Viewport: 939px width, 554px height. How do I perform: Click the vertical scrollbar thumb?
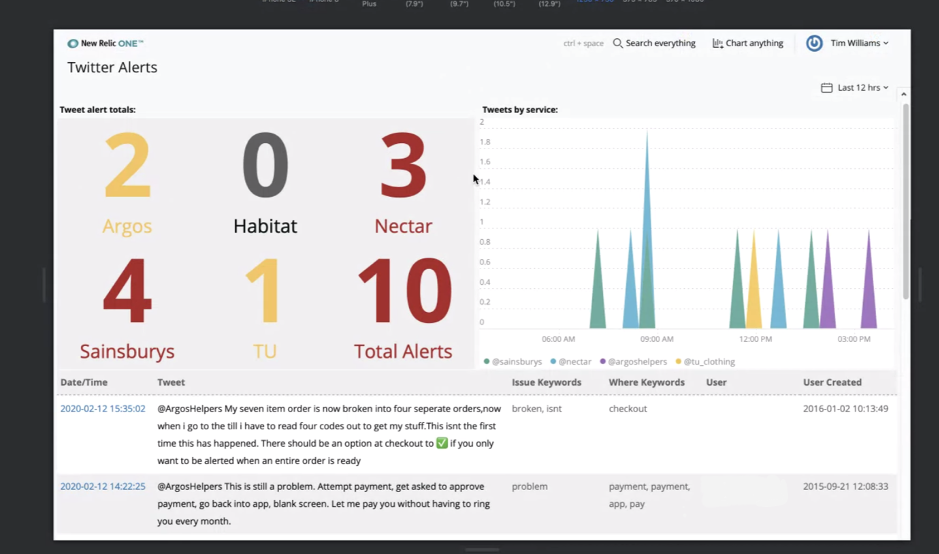point(905,201)
